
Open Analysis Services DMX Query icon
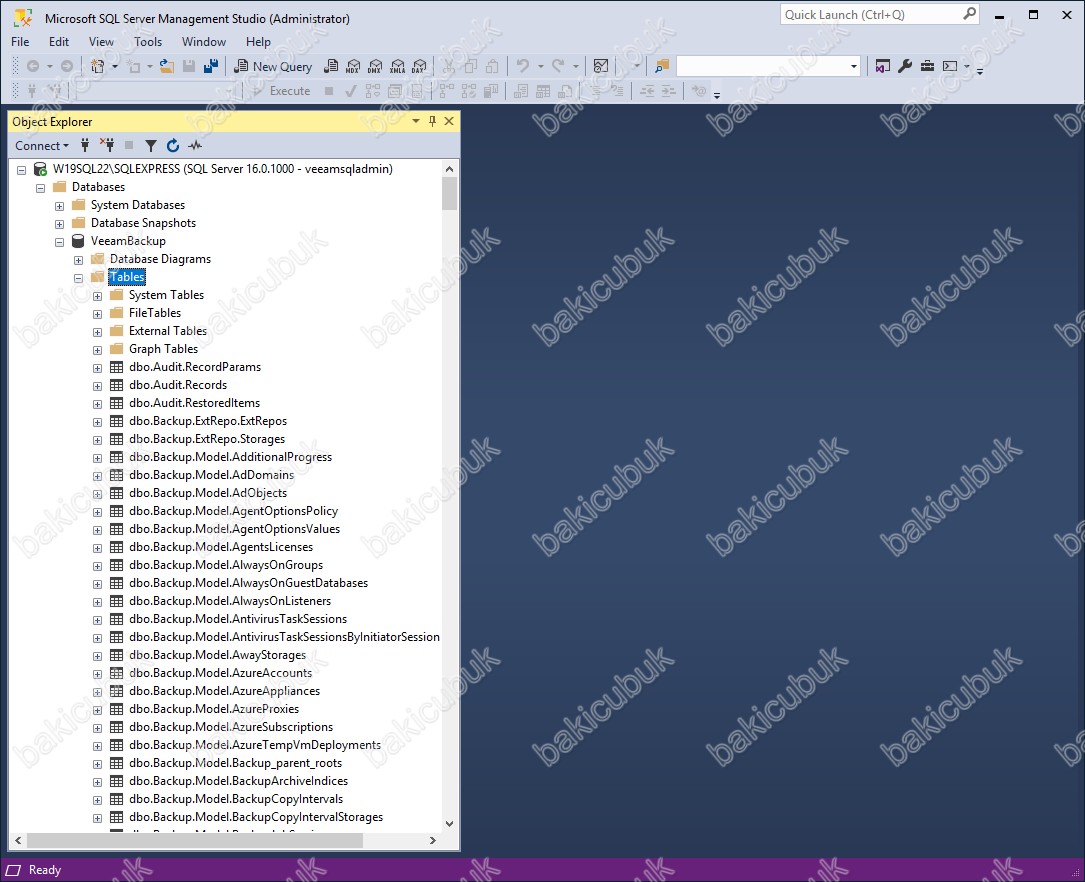(x=375, y=66)
